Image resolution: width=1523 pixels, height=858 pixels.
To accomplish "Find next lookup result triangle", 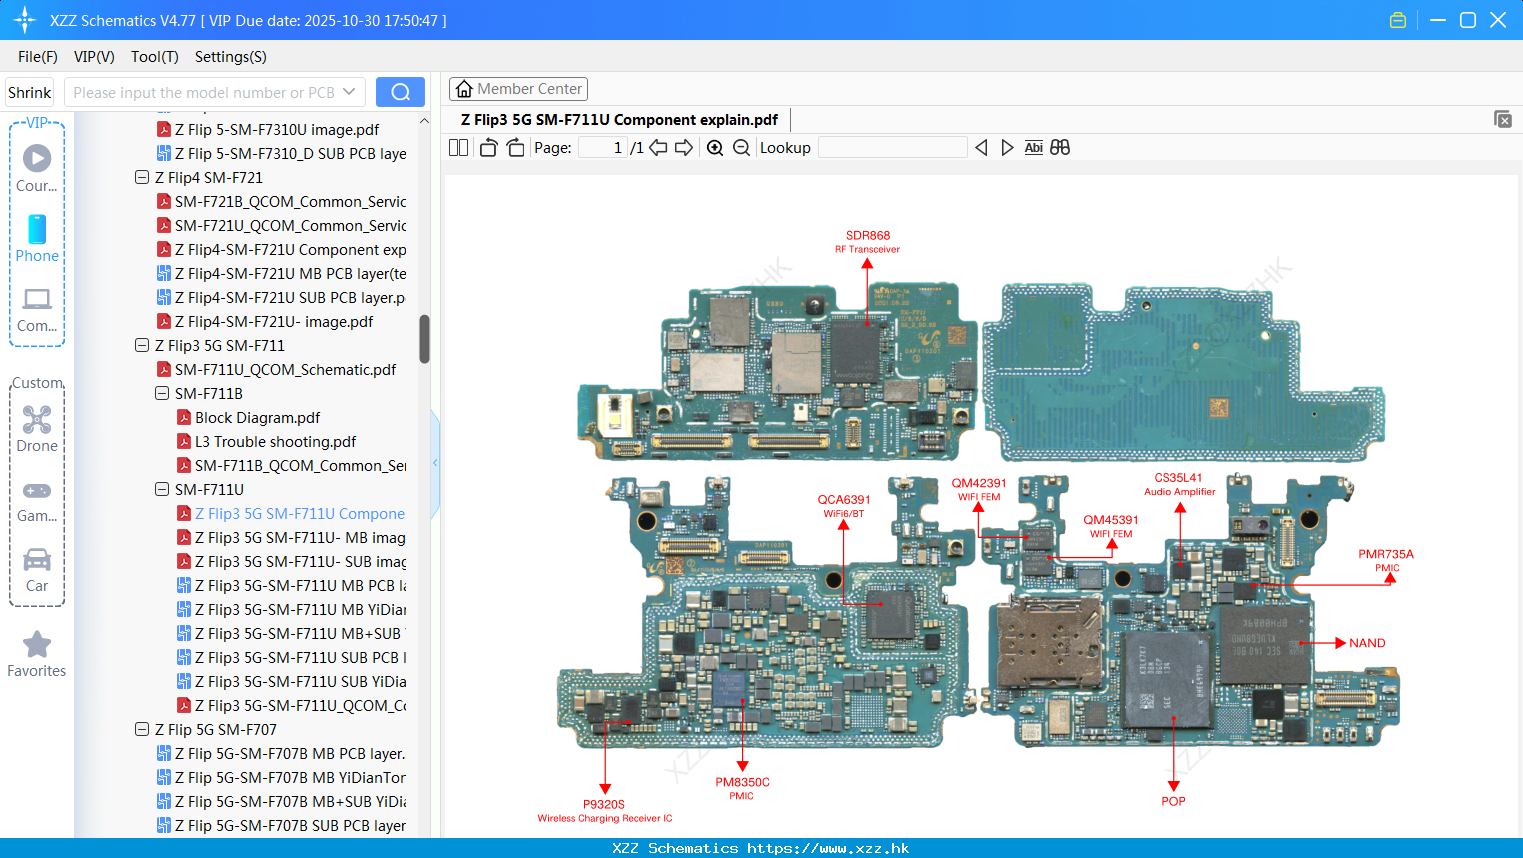I will [x=1007, y=148].
